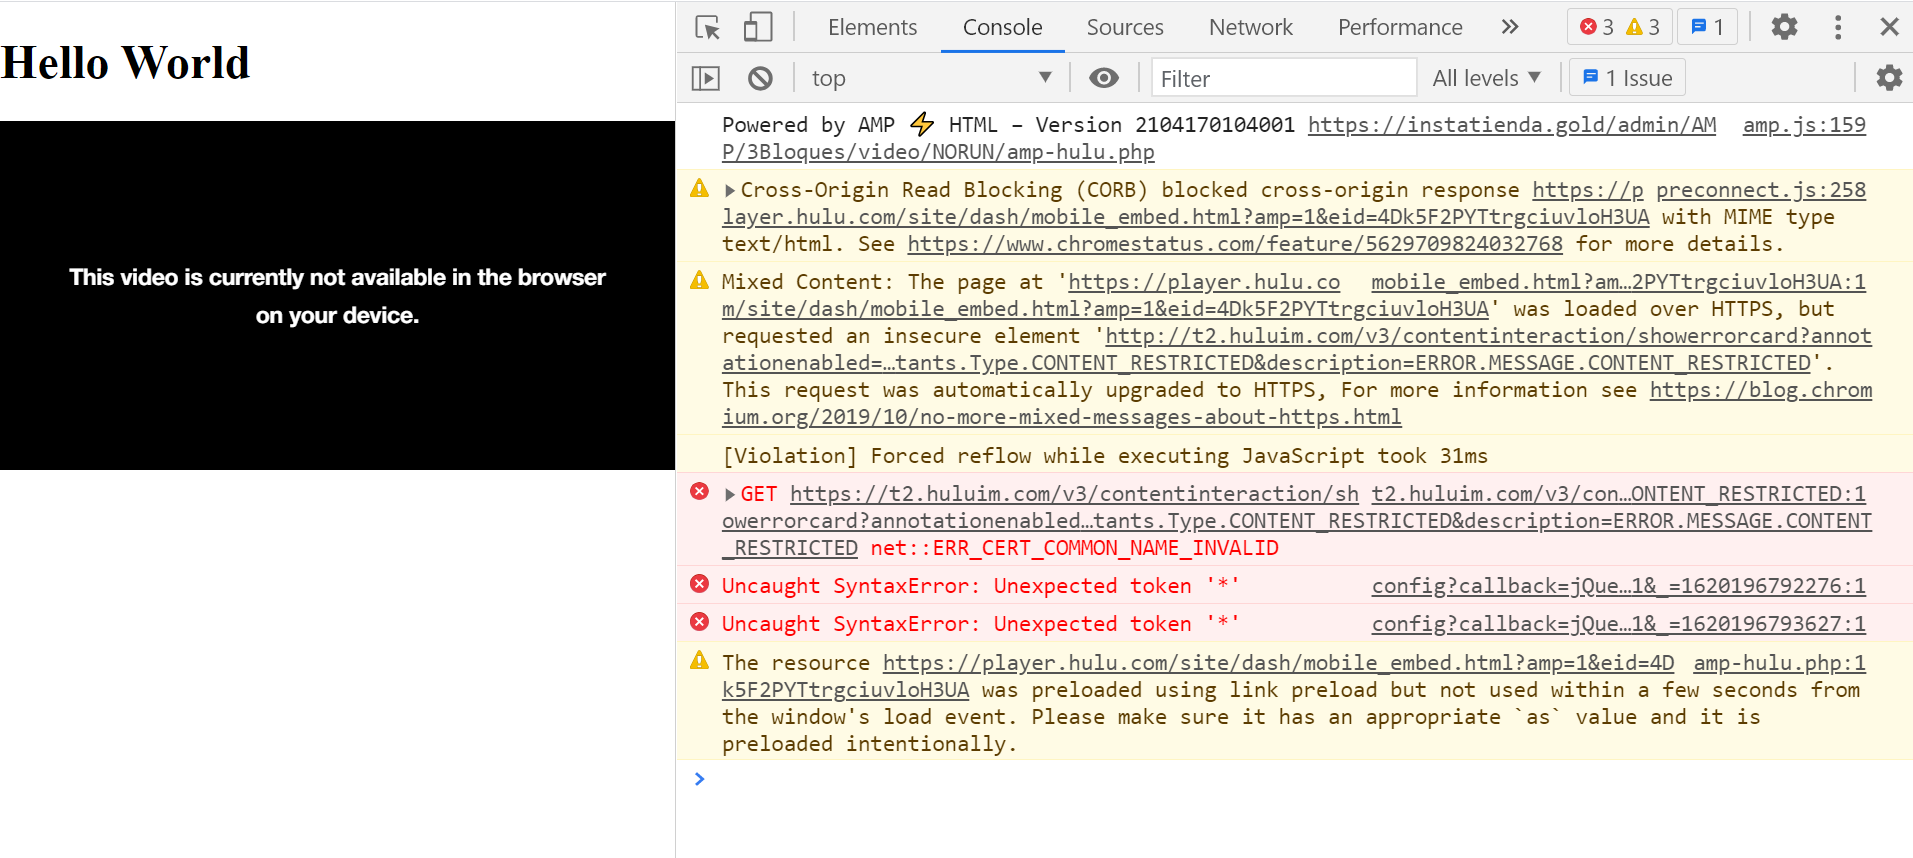
Task: Click the CORB warning triangle icon
Action: [x=700, y=188]
